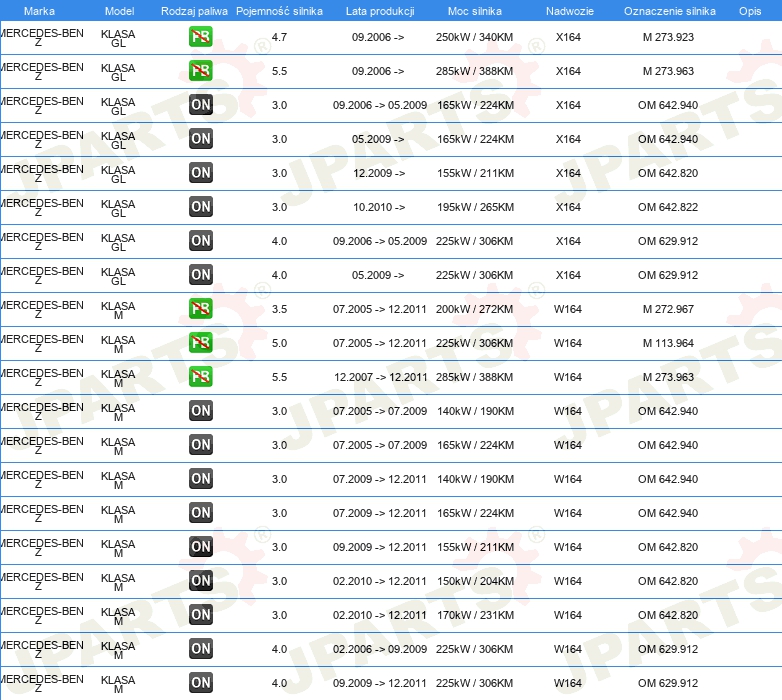Click the petrol icon in the KLASA M 5.5 row

pos(200,376)
